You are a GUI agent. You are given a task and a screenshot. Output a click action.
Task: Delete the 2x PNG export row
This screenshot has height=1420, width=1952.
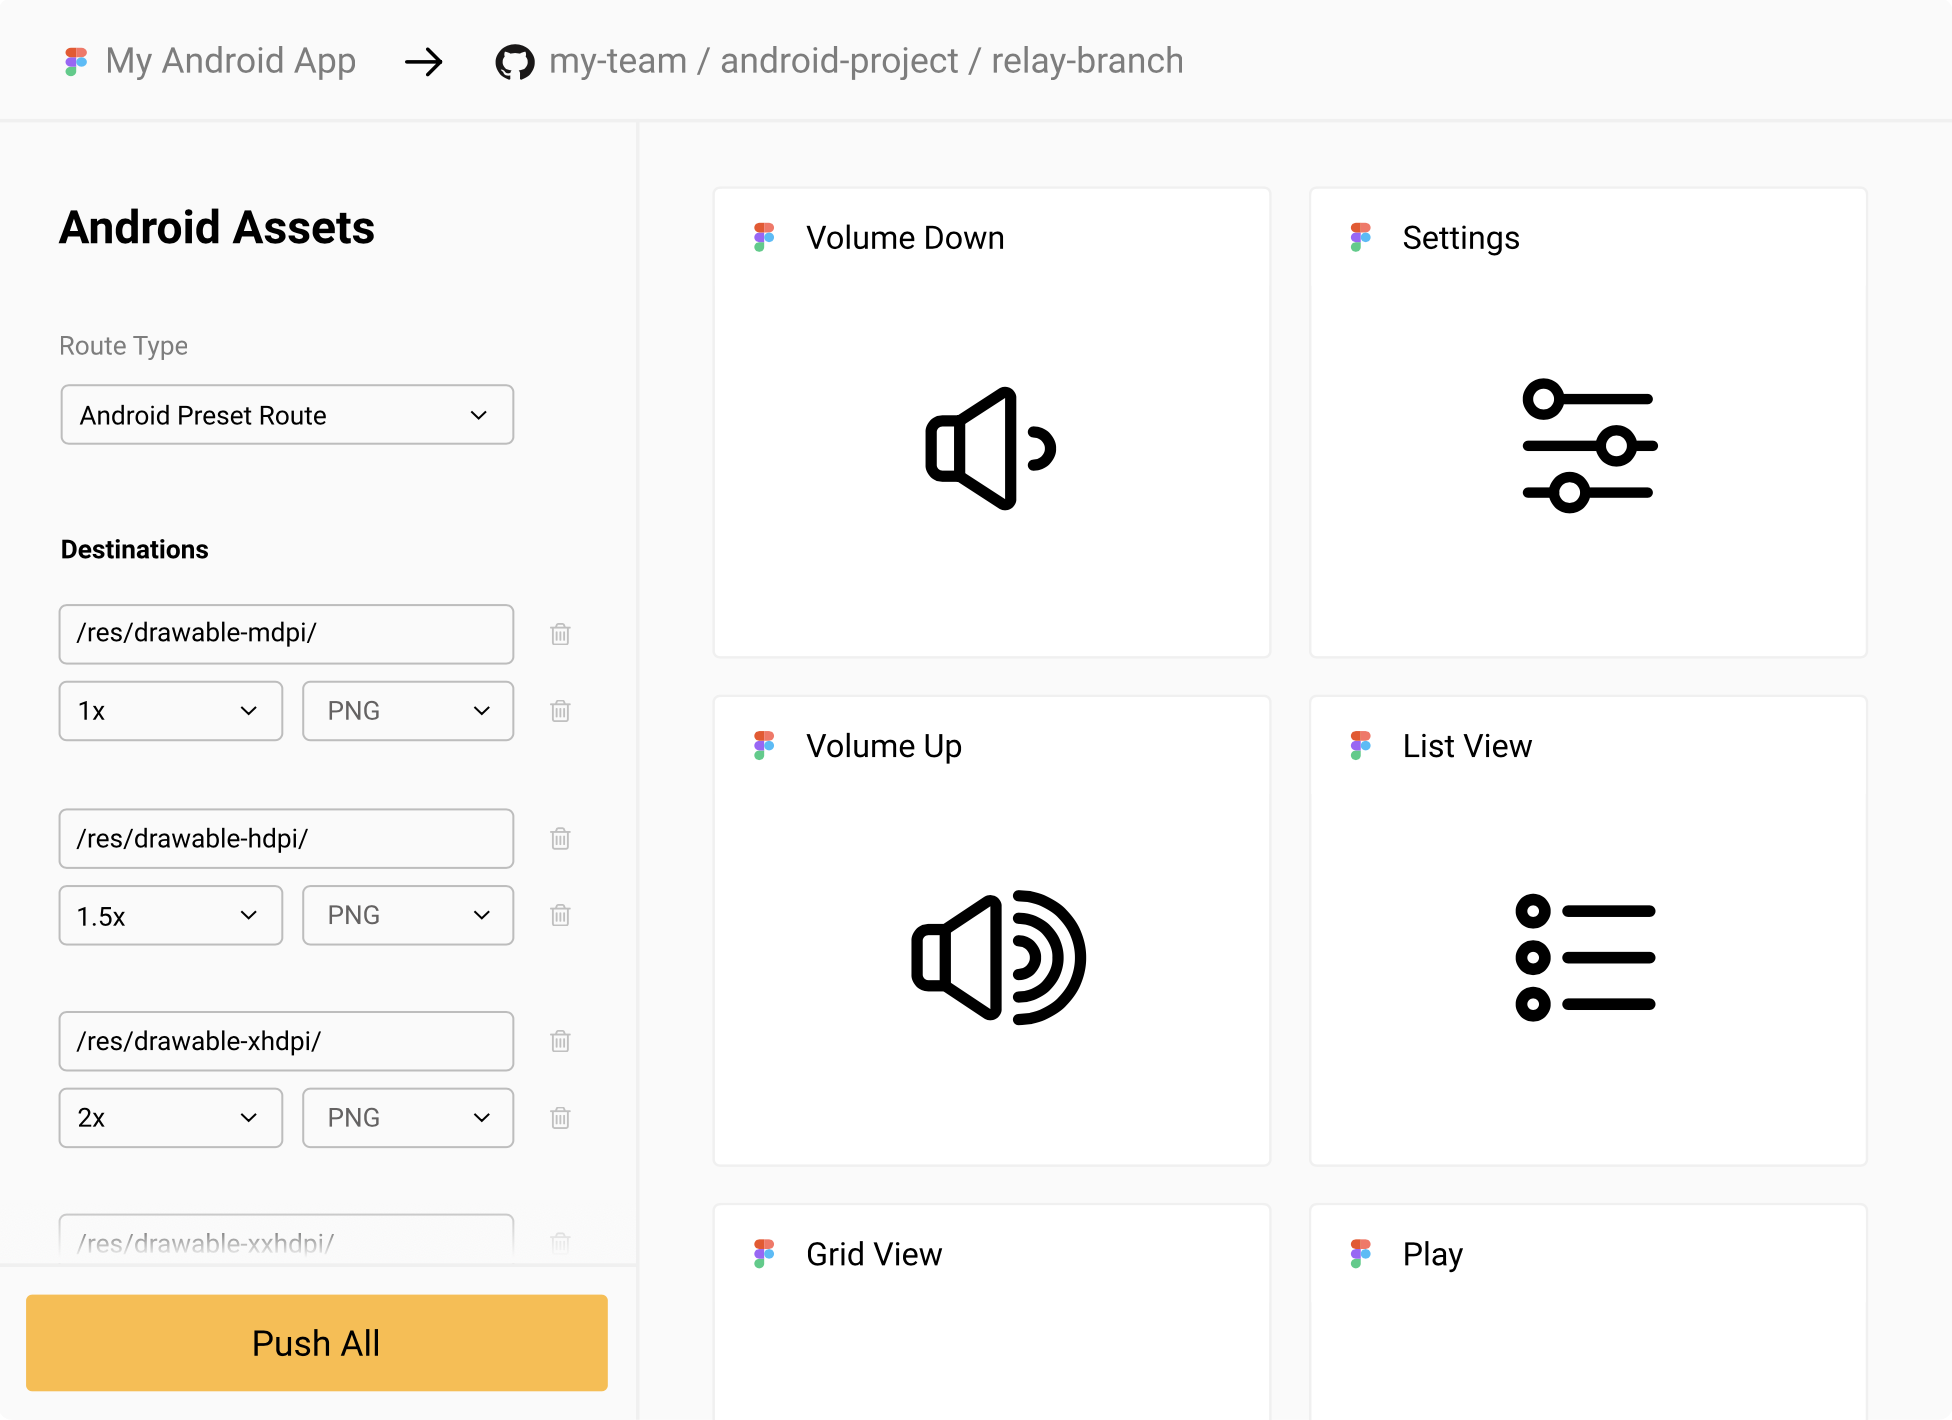[x=560, y=1118]
